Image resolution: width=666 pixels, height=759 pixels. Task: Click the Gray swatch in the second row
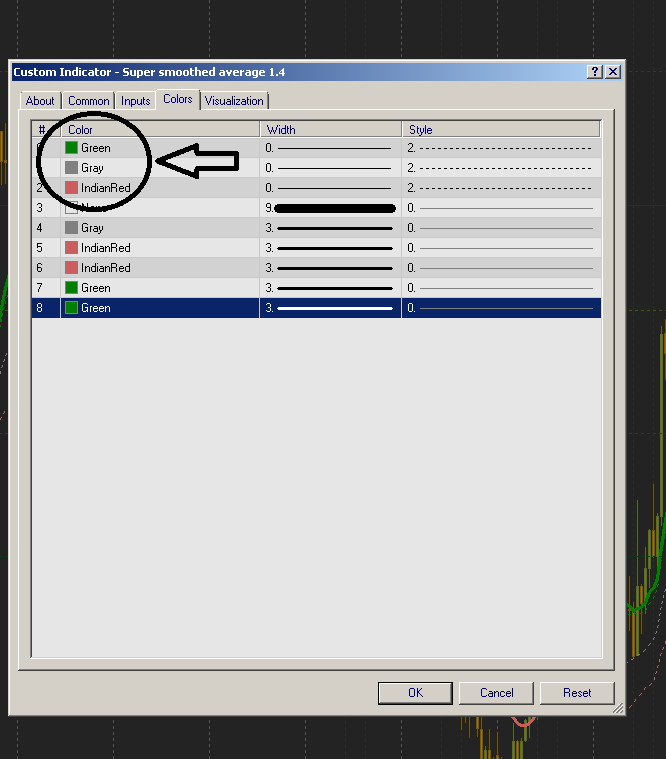pyautogui.click(x=71, y=167)
